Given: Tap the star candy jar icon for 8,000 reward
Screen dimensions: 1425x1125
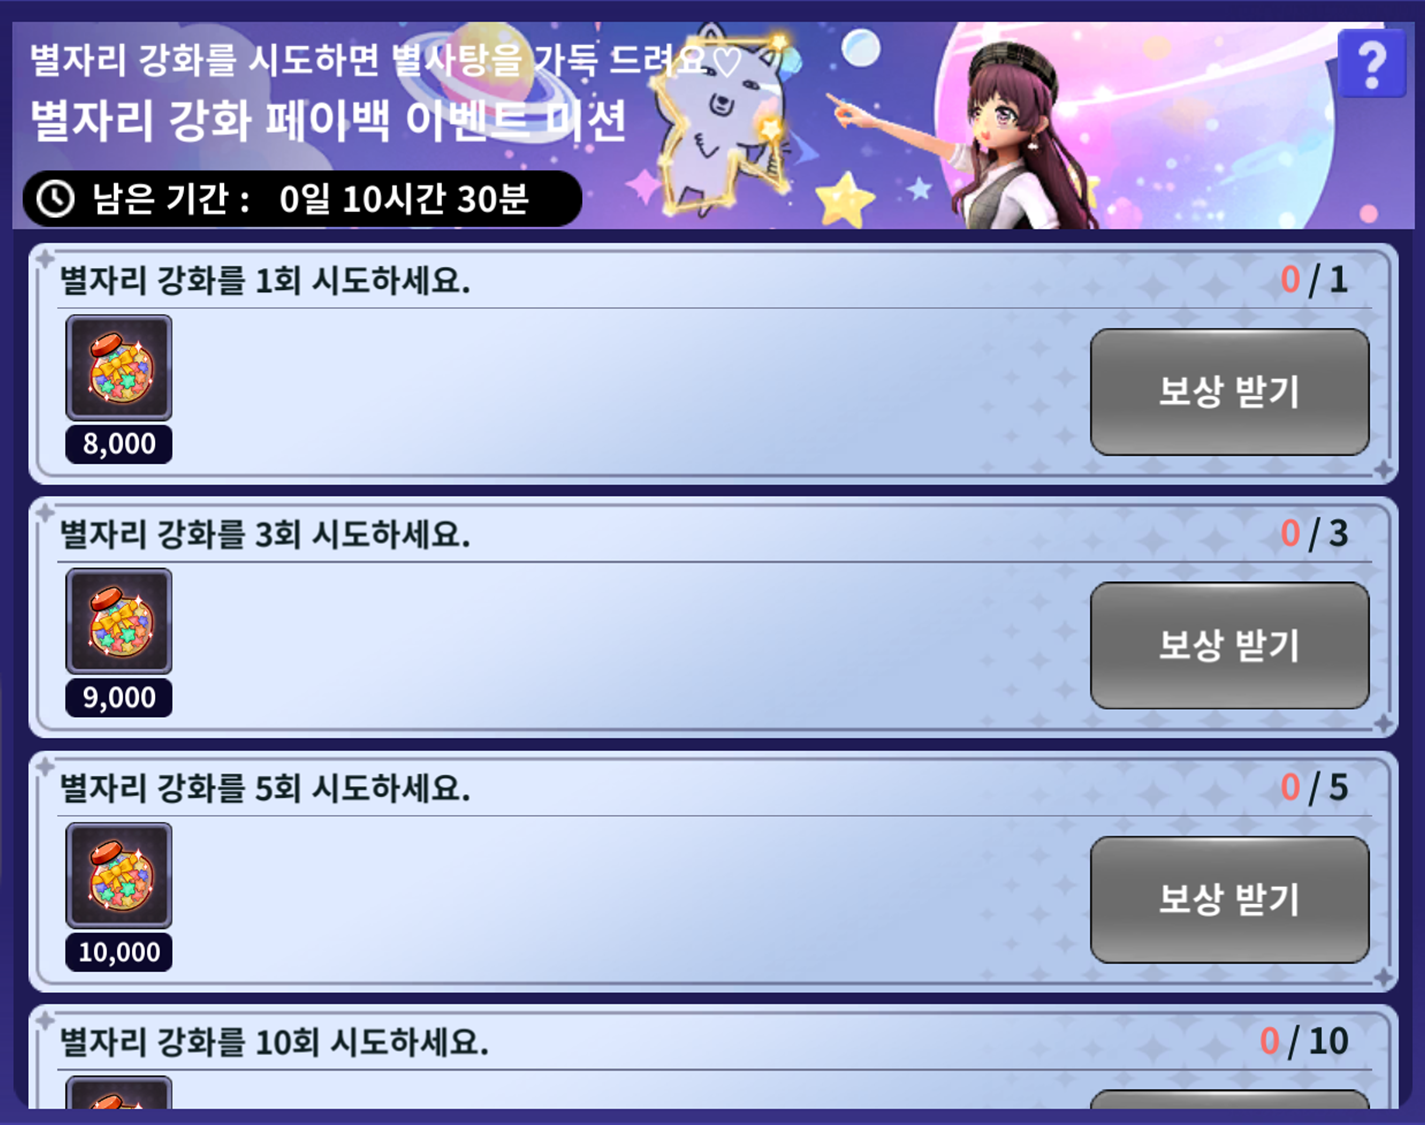Looking at the screenshot, I should pos(119,368).
